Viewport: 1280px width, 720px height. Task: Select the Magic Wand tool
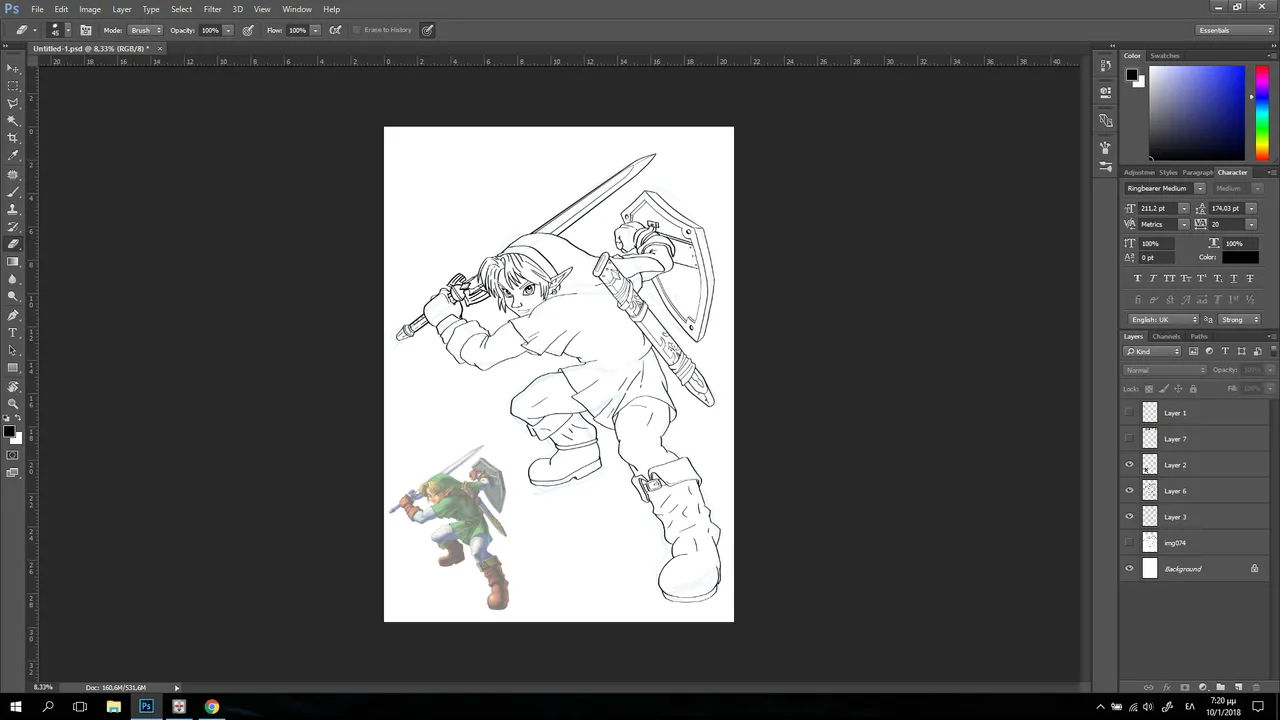13,120
